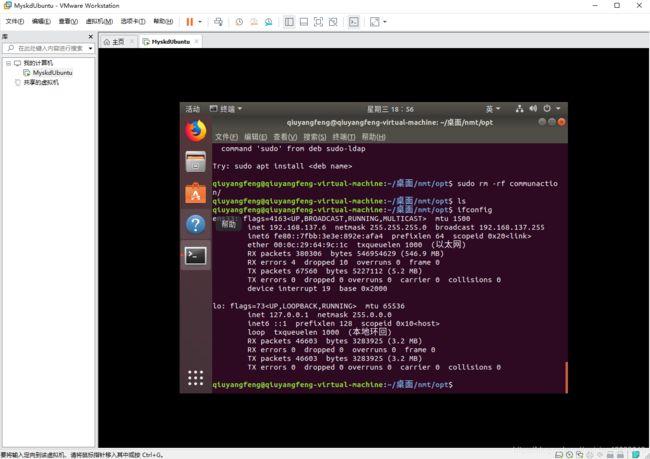Screen dimensions: 650x459
Task: Click the last terminal prompt line
Action: (x=333, y=385)
